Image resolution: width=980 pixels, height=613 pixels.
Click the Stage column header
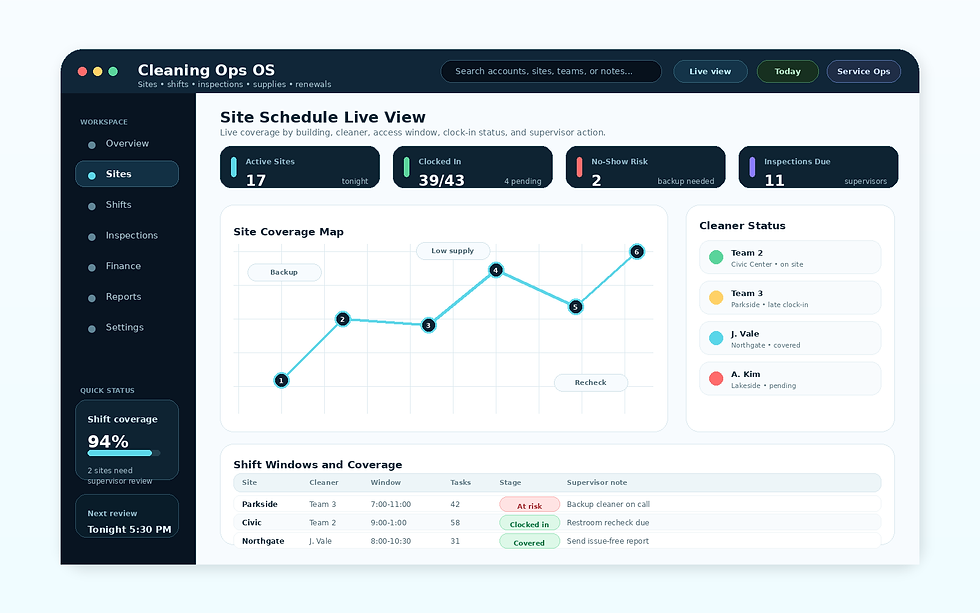(510, 482)
